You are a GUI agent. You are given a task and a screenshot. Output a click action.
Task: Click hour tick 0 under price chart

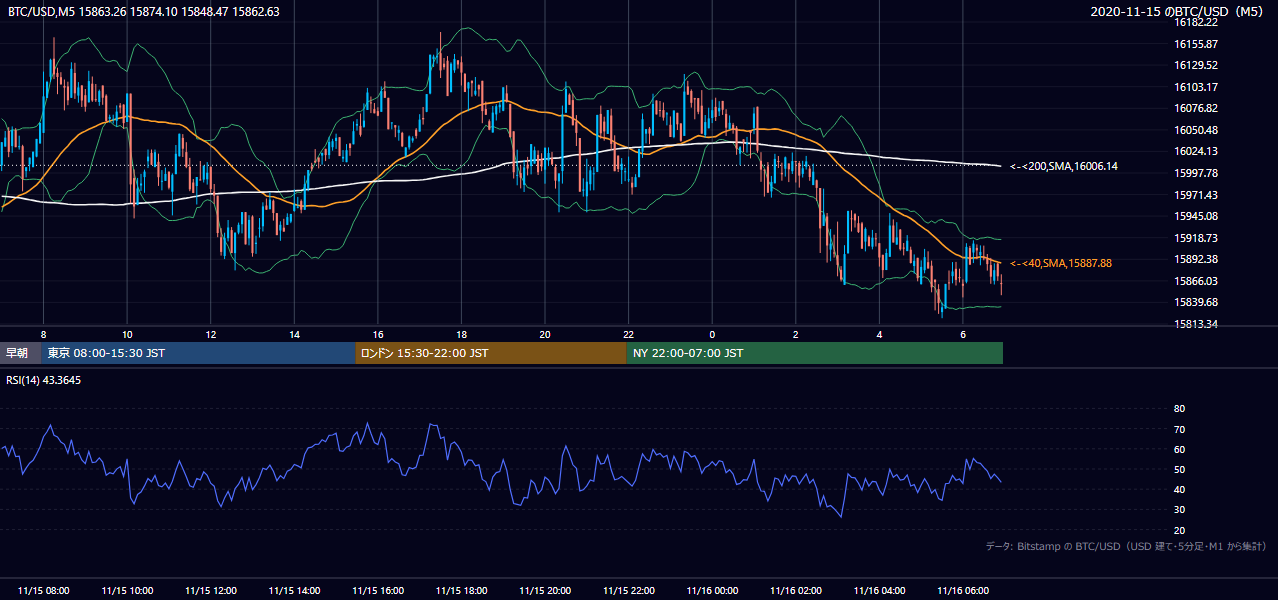pos(712,334)
